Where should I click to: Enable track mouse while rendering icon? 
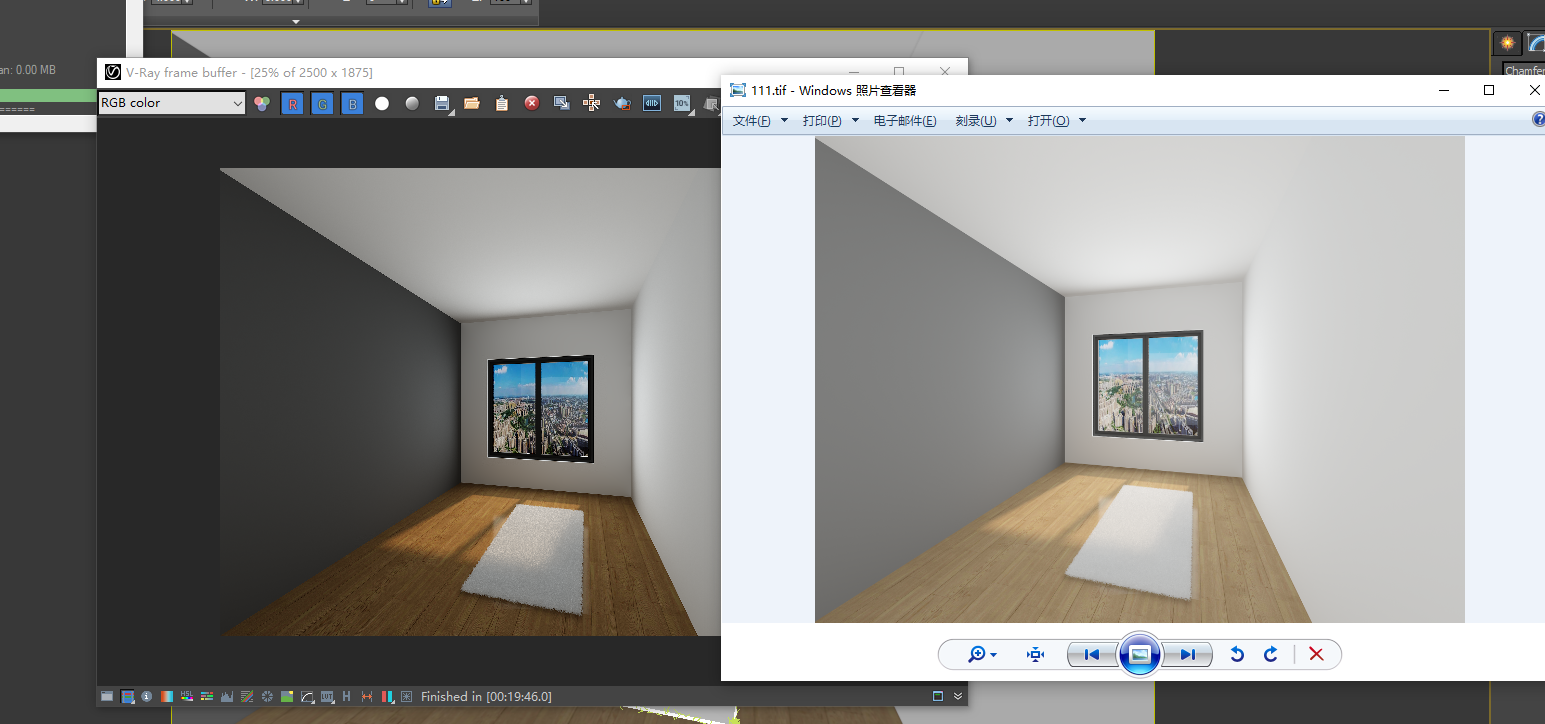tap(592, 103)
